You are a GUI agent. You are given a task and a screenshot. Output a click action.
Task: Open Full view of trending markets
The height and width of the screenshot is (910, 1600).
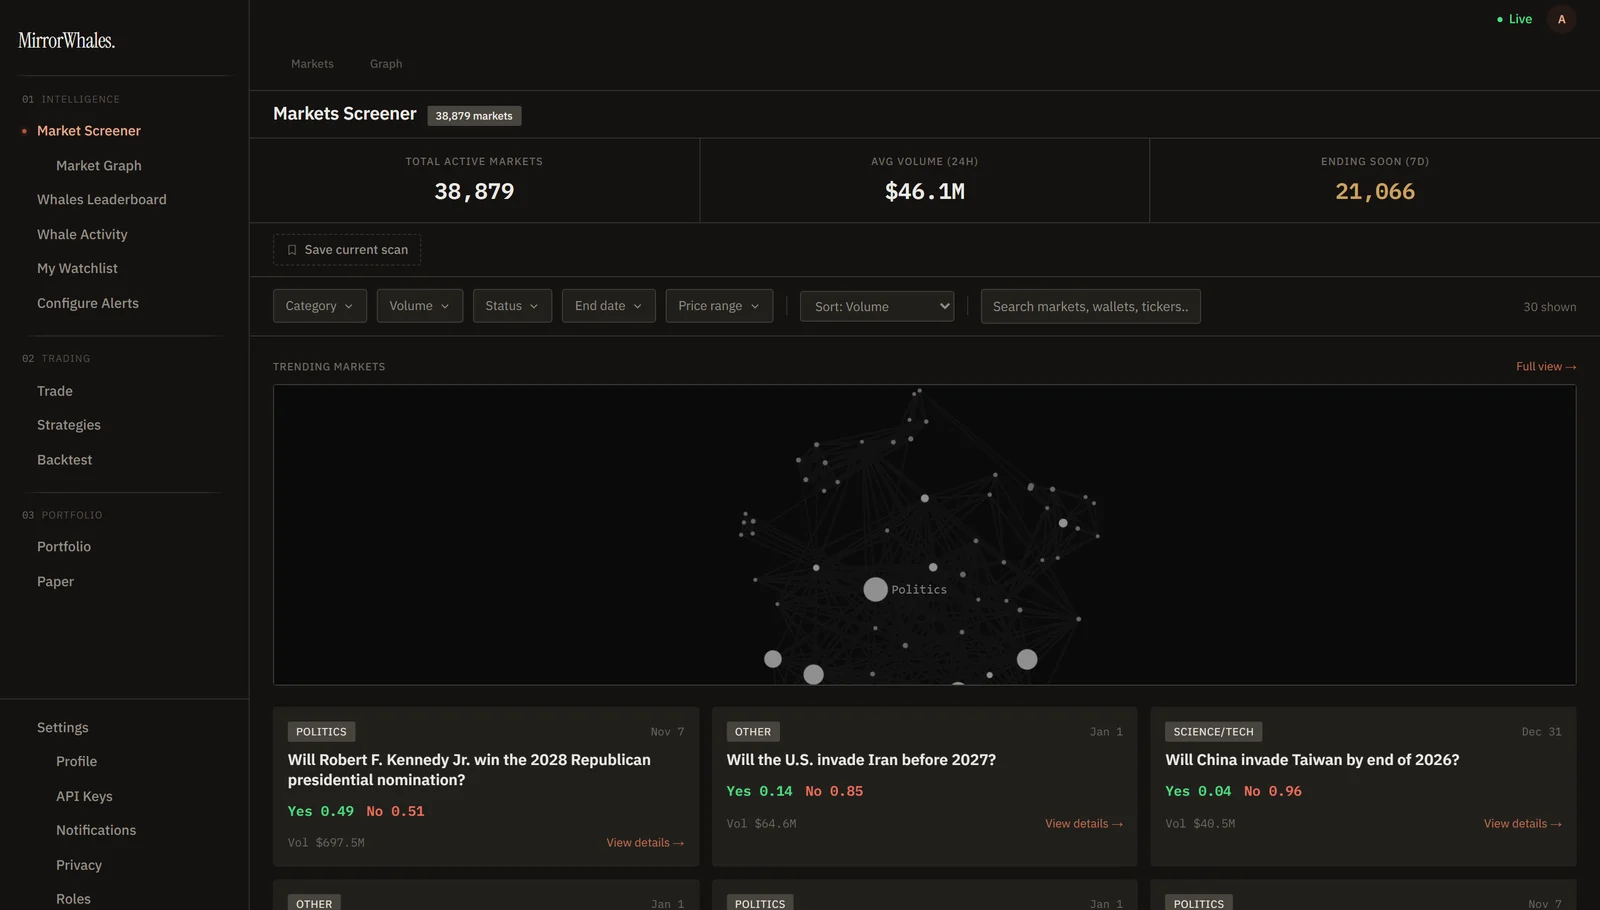[1546, 367]
